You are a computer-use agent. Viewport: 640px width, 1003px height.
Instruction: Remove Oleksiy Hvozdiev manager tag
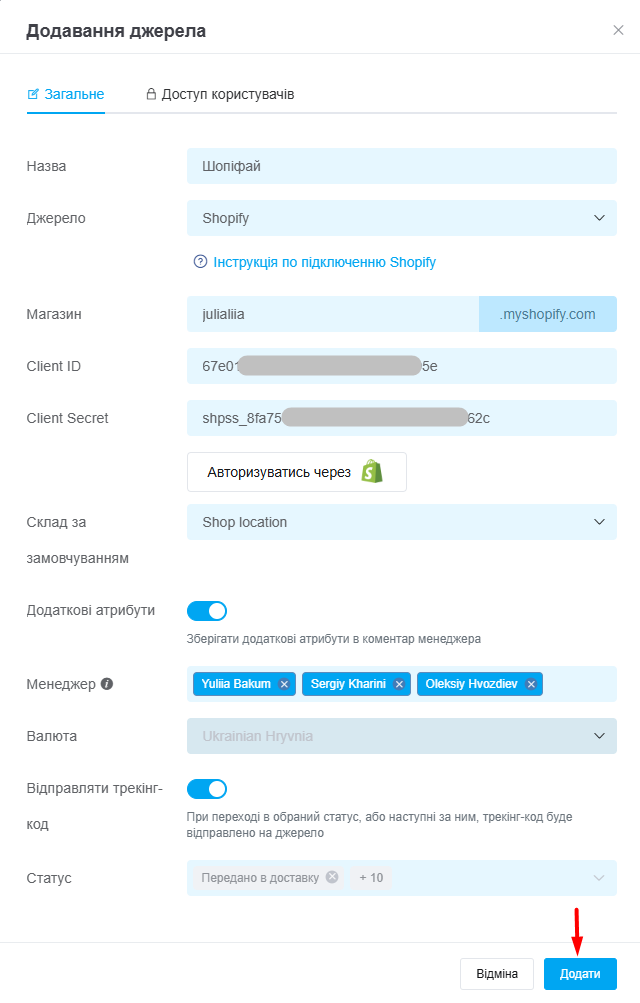(531, 685)
